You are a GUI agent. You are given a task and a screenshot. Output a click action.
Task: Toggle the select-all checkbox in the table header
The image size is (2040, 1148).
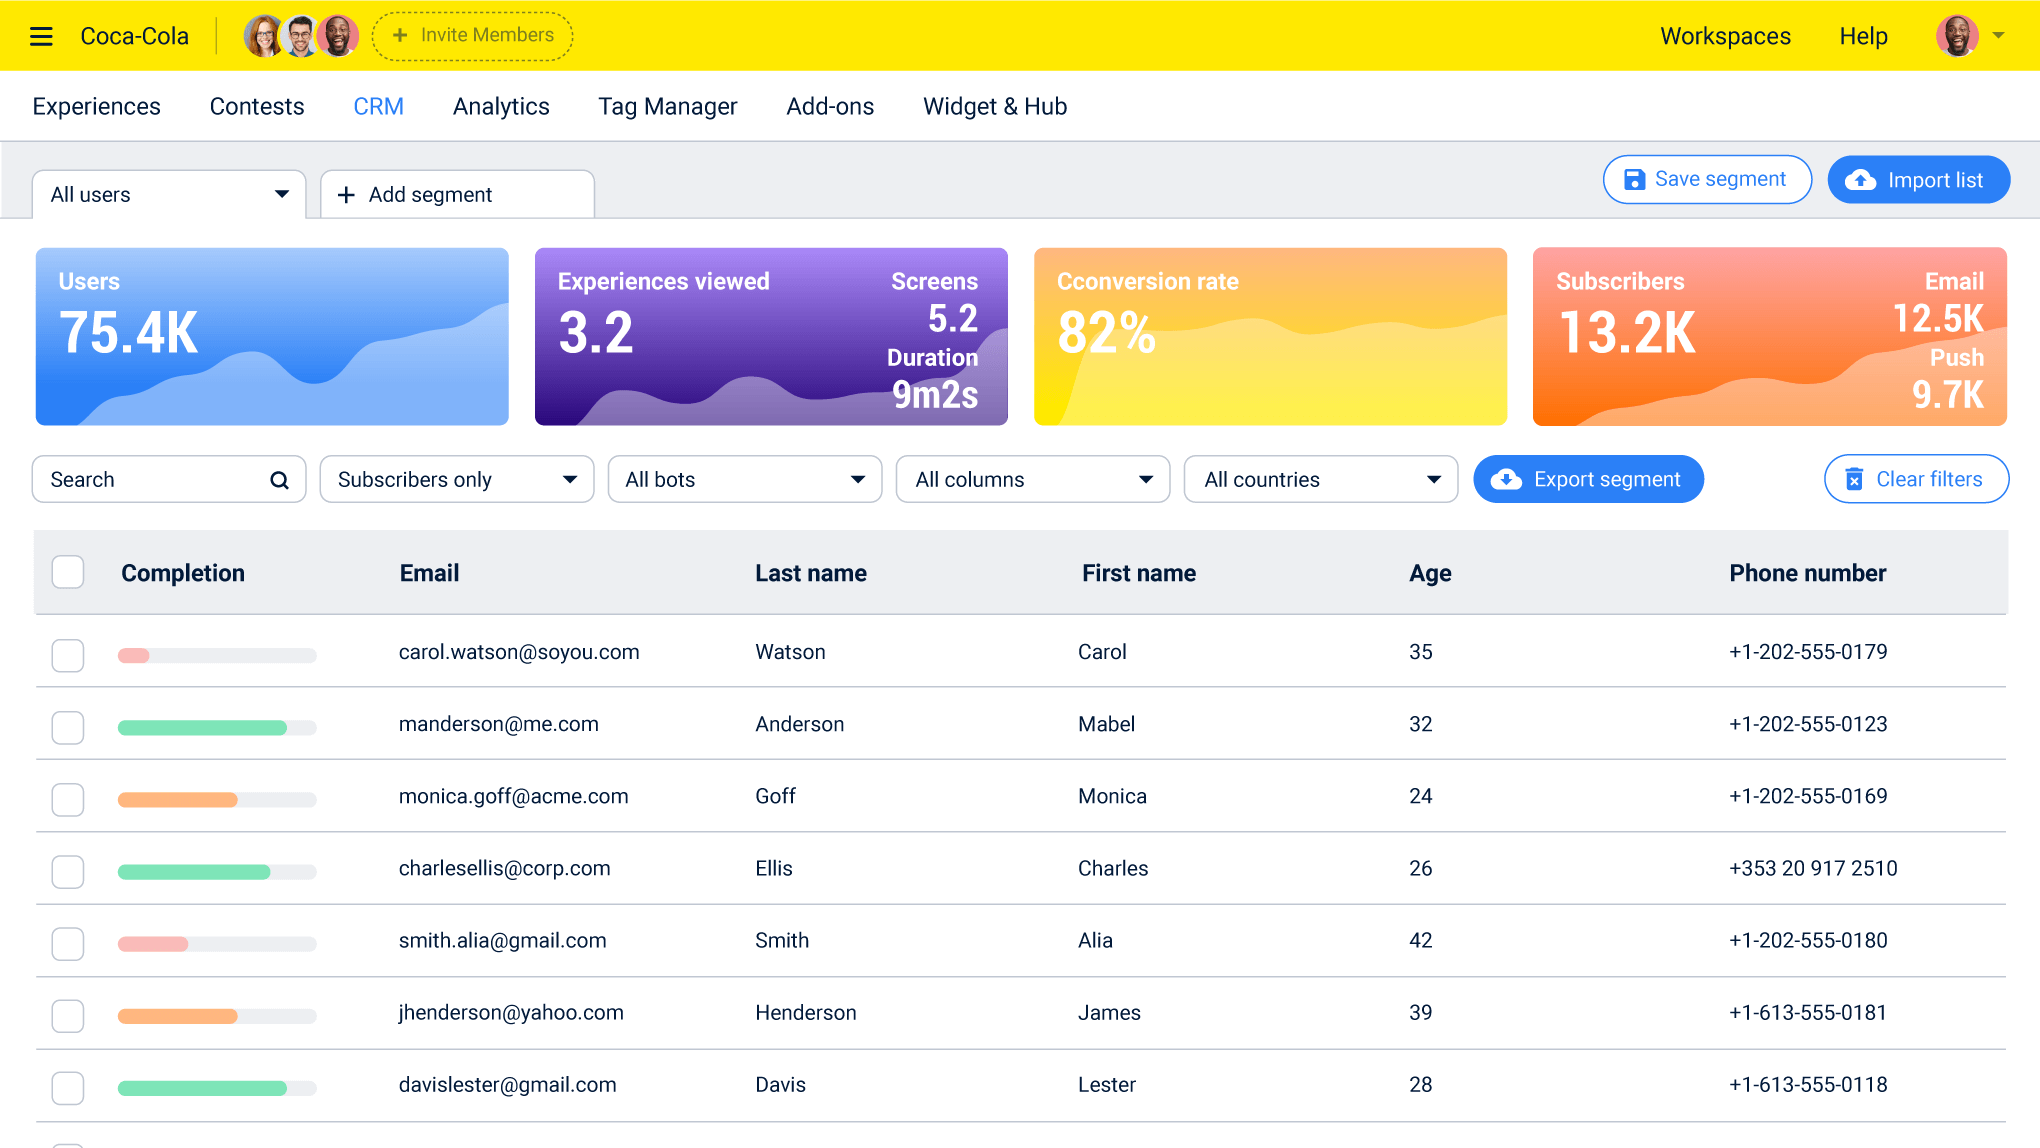pyautogui.click(x=68, y=572)
